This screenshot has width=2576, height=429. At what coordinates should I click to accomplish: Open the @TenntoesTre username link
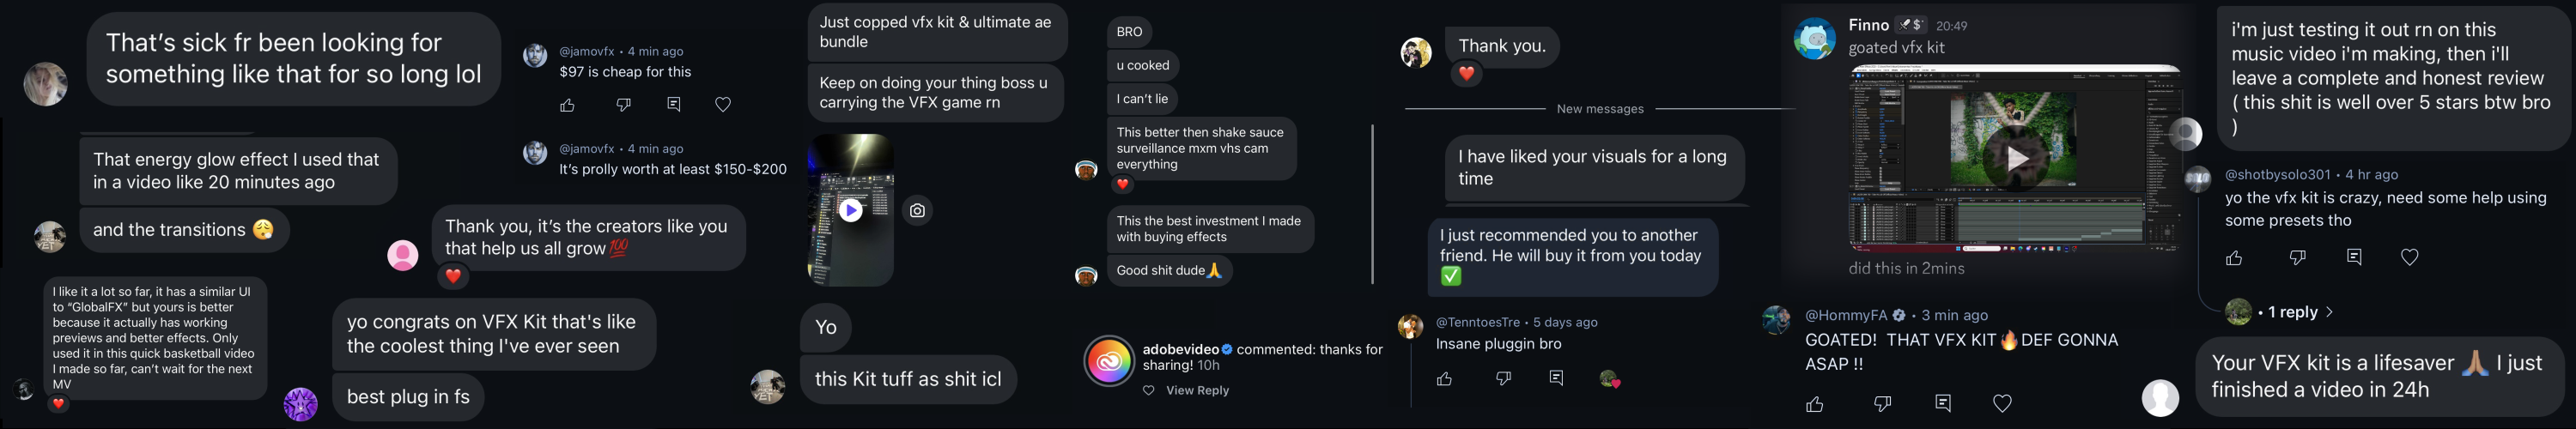(x=1477, y=322)
